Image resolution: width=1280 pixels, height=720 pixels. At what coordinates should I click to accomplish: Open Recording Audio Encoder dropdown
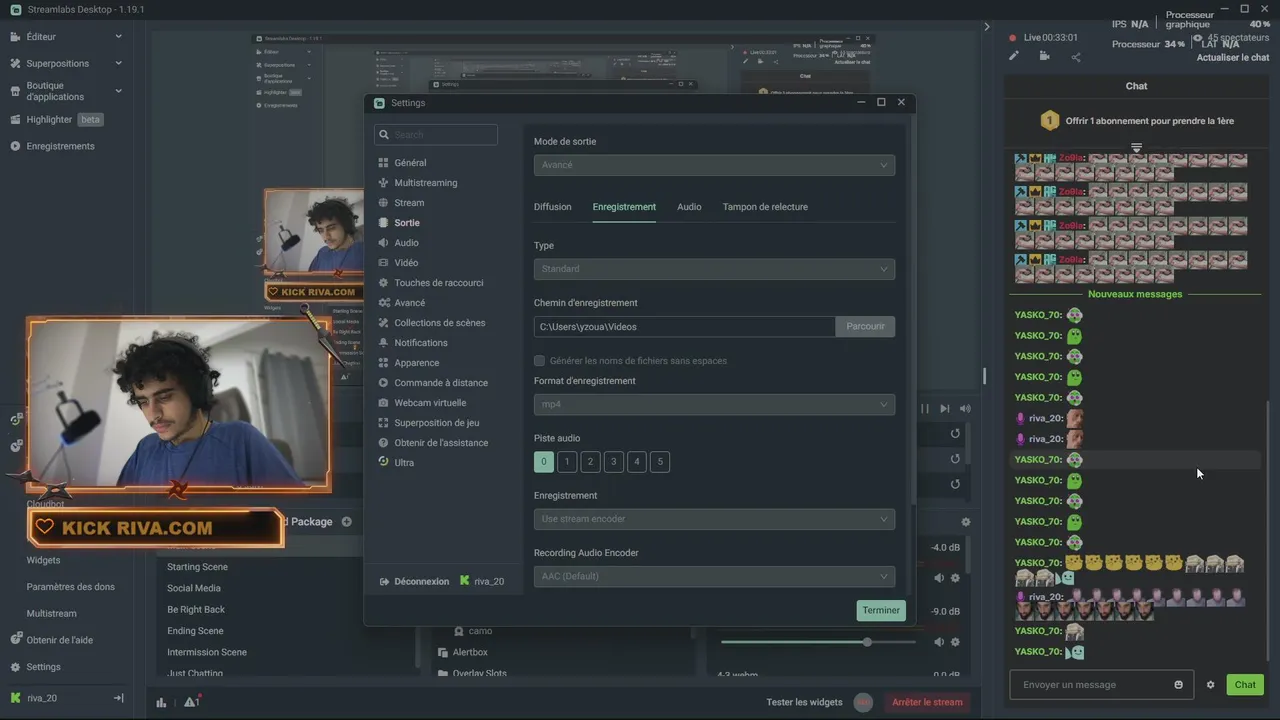[714, 576]
